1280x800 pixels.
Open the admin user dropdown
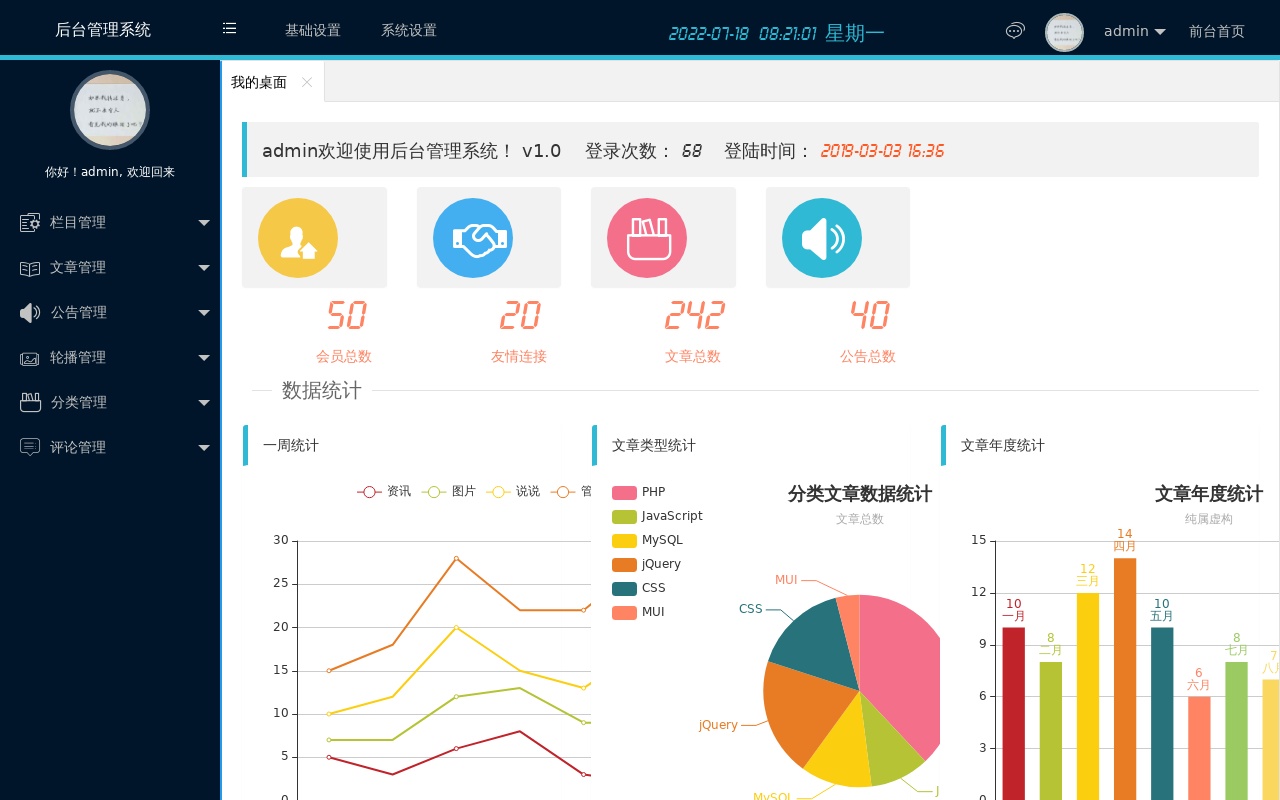coord(1134,31)
